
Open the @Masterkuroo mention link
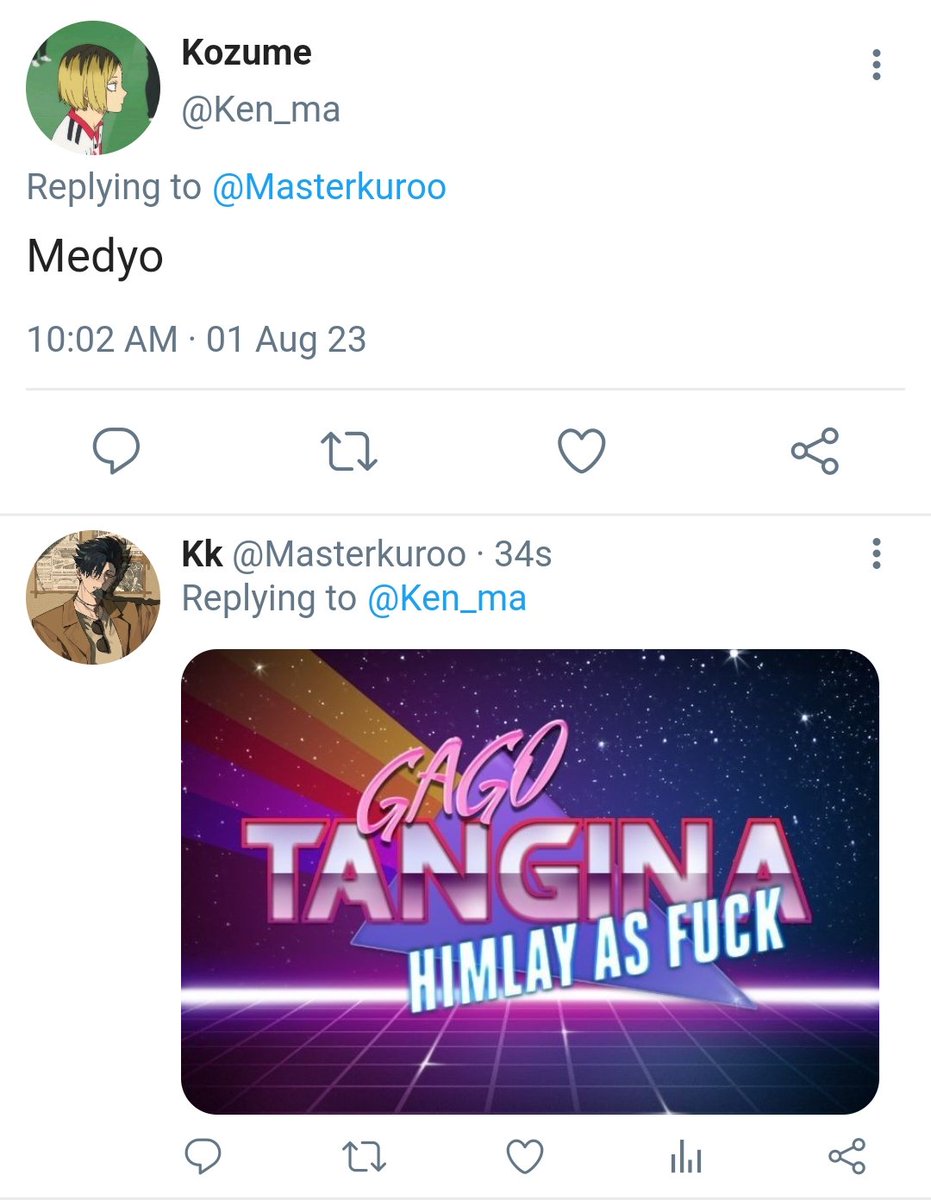click(329, 187)
